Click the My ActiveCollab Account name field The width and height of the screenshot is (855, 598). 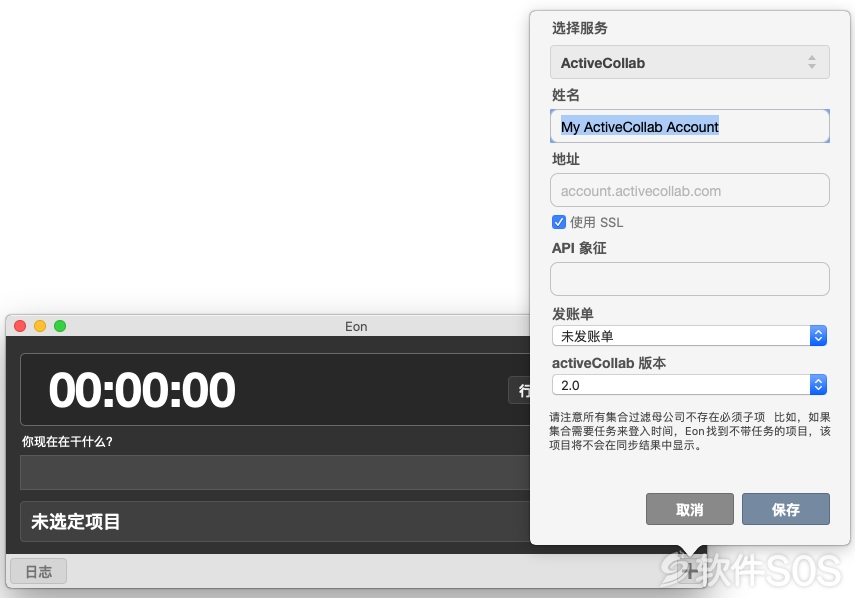690,126
